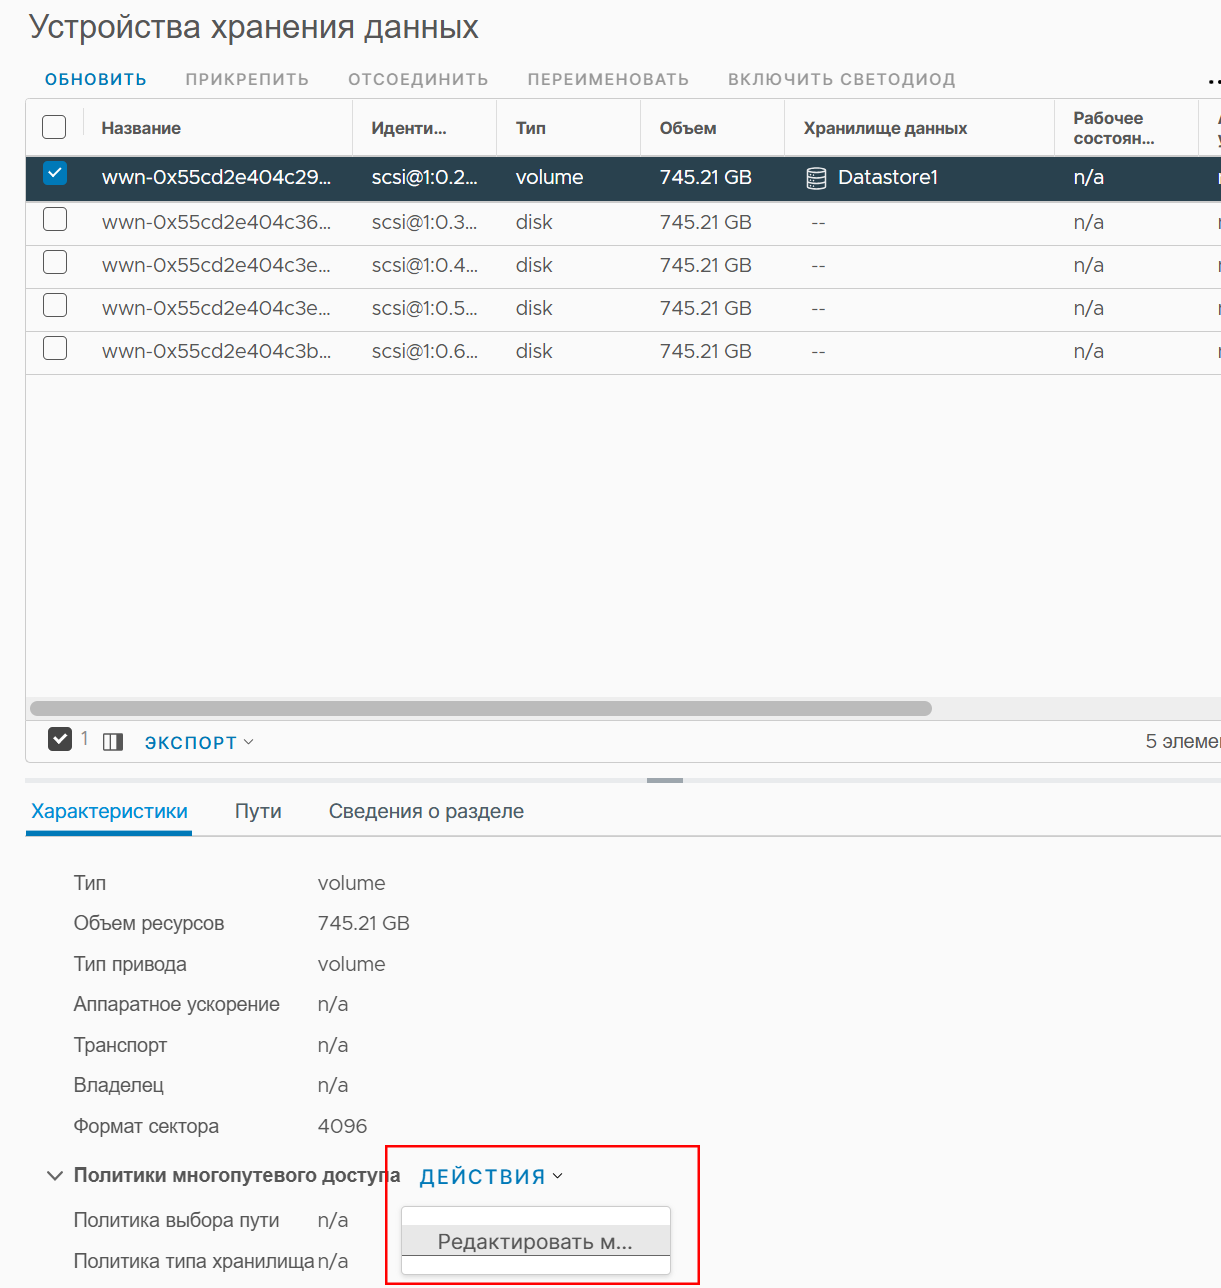Viewport: 1221px width, 1288px height.
Task: Mark the checkbox for wwn-0x55cd2e404c3b disk
Action: point(55,348)
